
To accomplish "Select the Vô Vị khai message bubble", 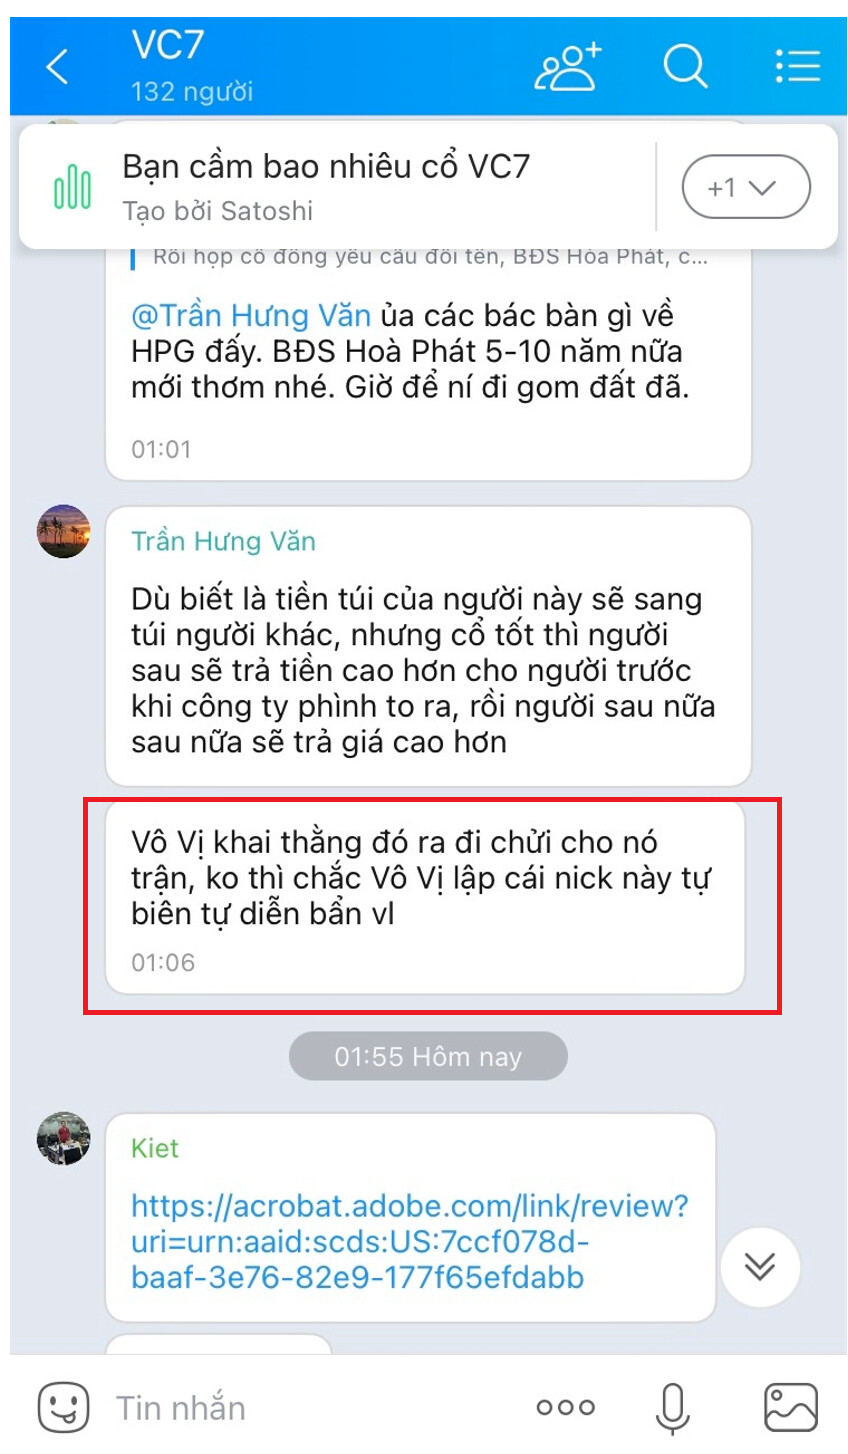I will 426,897.
